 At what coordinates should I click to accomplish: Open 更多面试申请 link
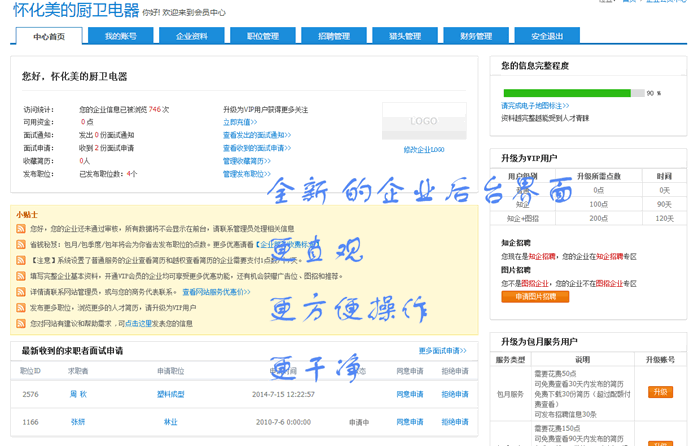pos(443,351)
